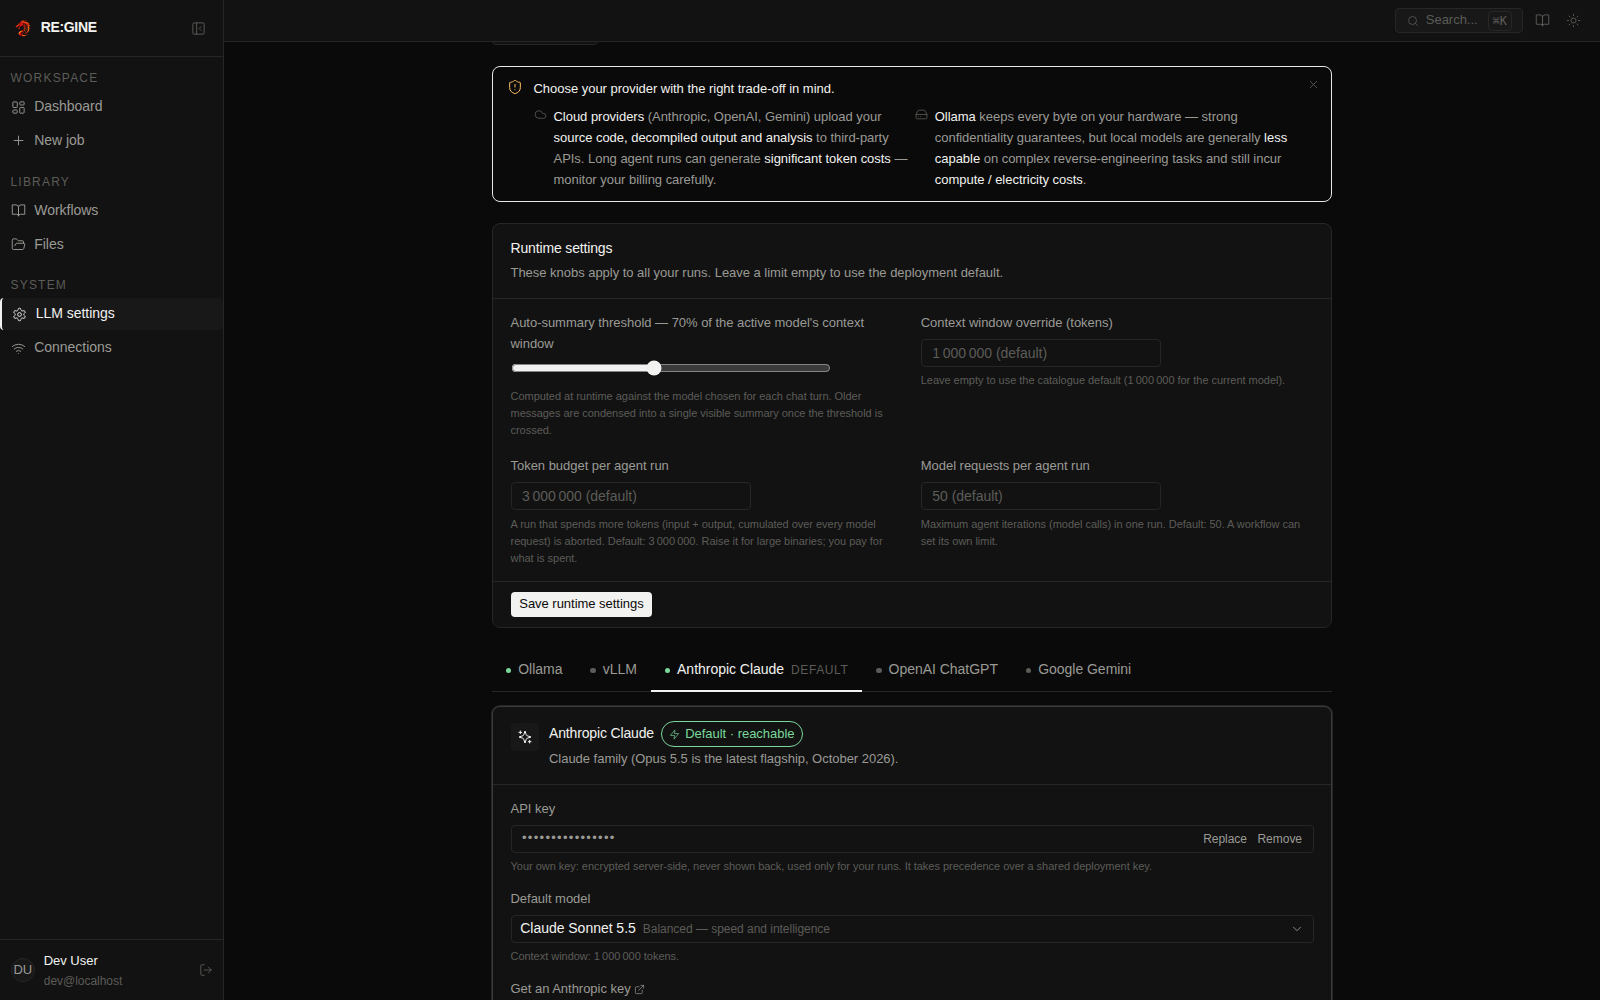The image size is (1600, 1000).
Task: Open the OpenAI ChatGPT tab
Action: click(x=937, y=670)
